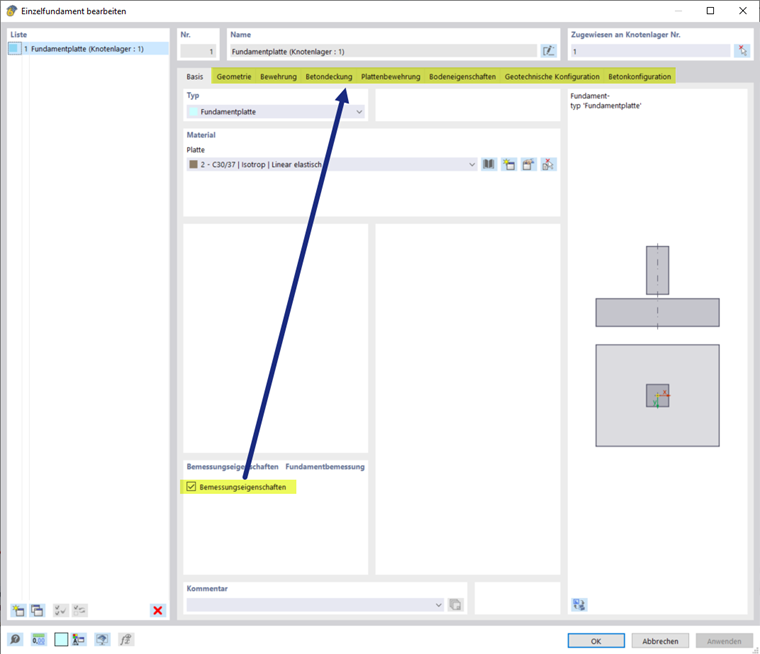
Task: Open the Plattenbewehrung tab
Action: point(391,77)
